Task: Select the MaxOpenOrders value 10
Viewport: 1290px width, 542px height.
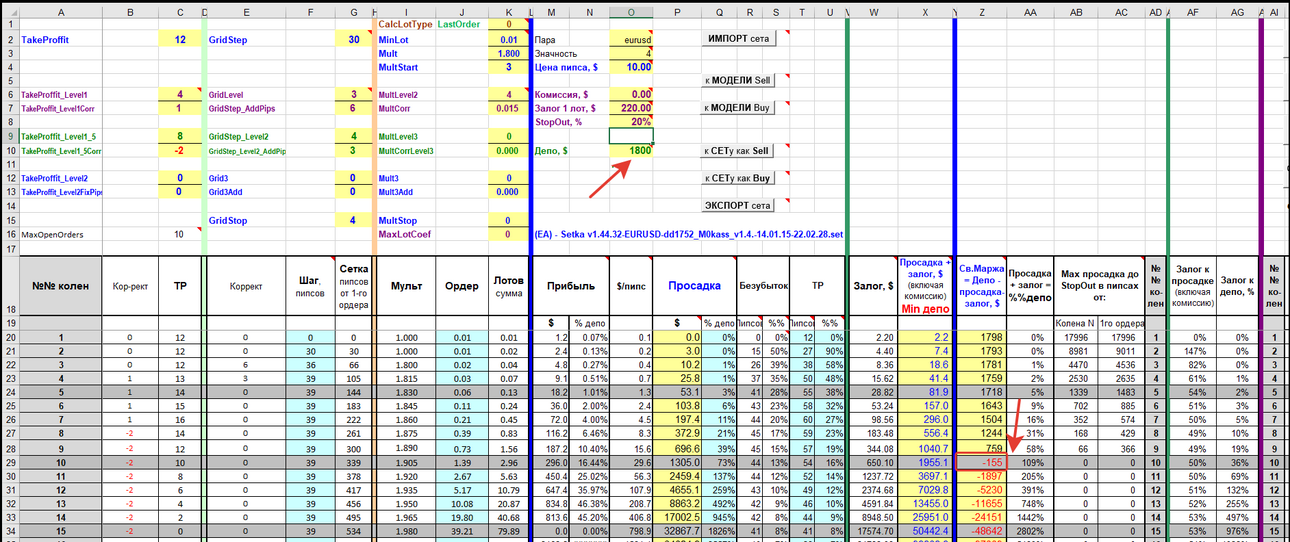Action: tap(180, 234)
